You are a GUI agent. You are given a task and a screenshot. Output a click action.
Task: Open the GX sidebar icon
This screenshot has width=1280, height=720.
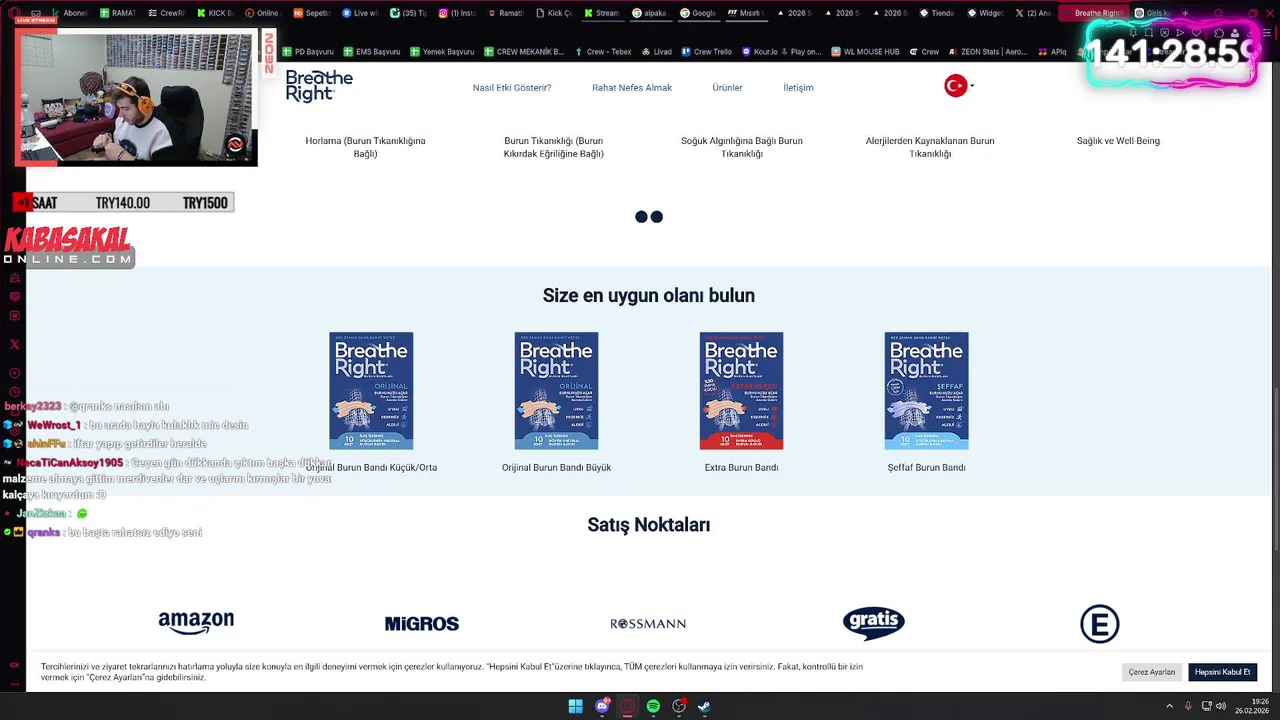pos(14,665)
